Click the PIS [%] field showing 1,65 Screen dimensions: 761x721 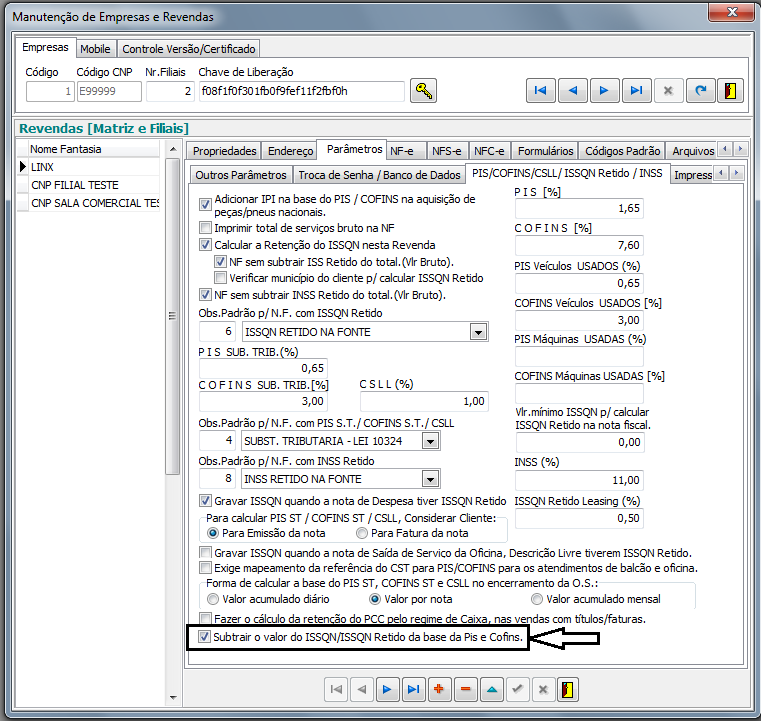(579, 209)
